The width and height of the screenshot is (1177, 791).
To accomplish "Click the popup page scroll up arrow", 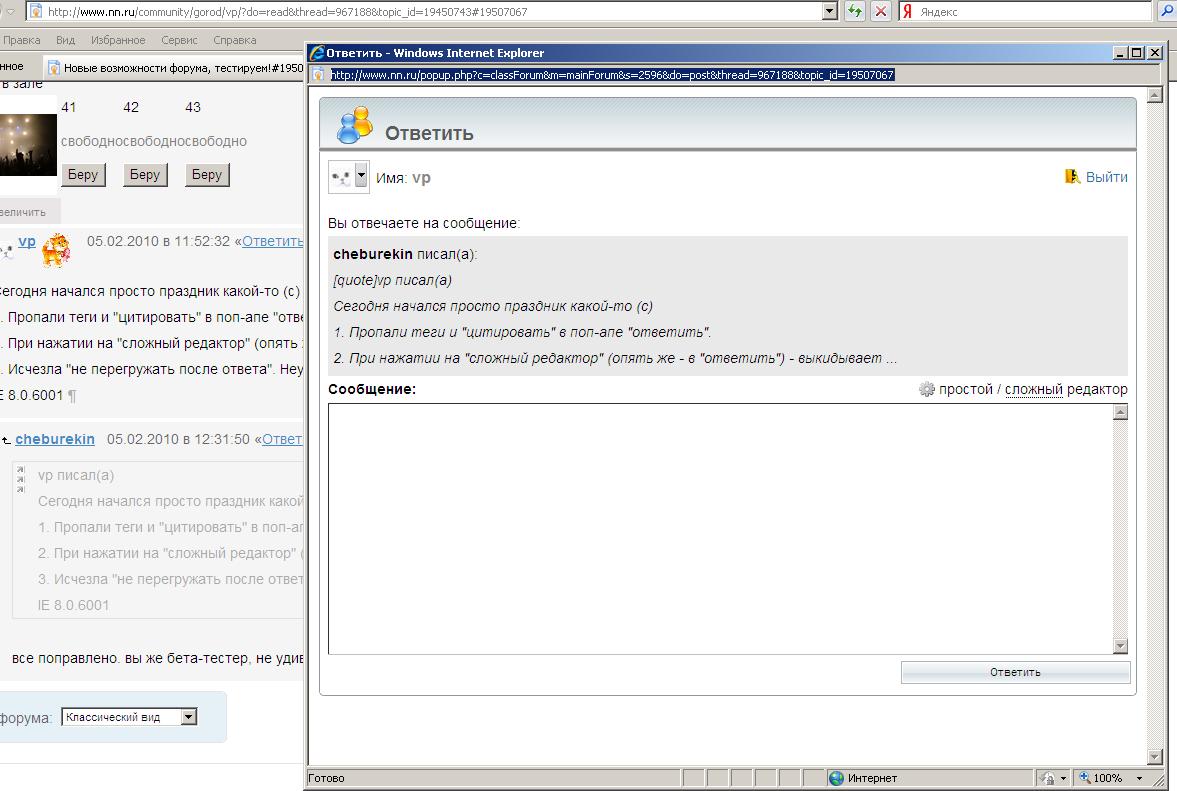I will pos(1155,95).
